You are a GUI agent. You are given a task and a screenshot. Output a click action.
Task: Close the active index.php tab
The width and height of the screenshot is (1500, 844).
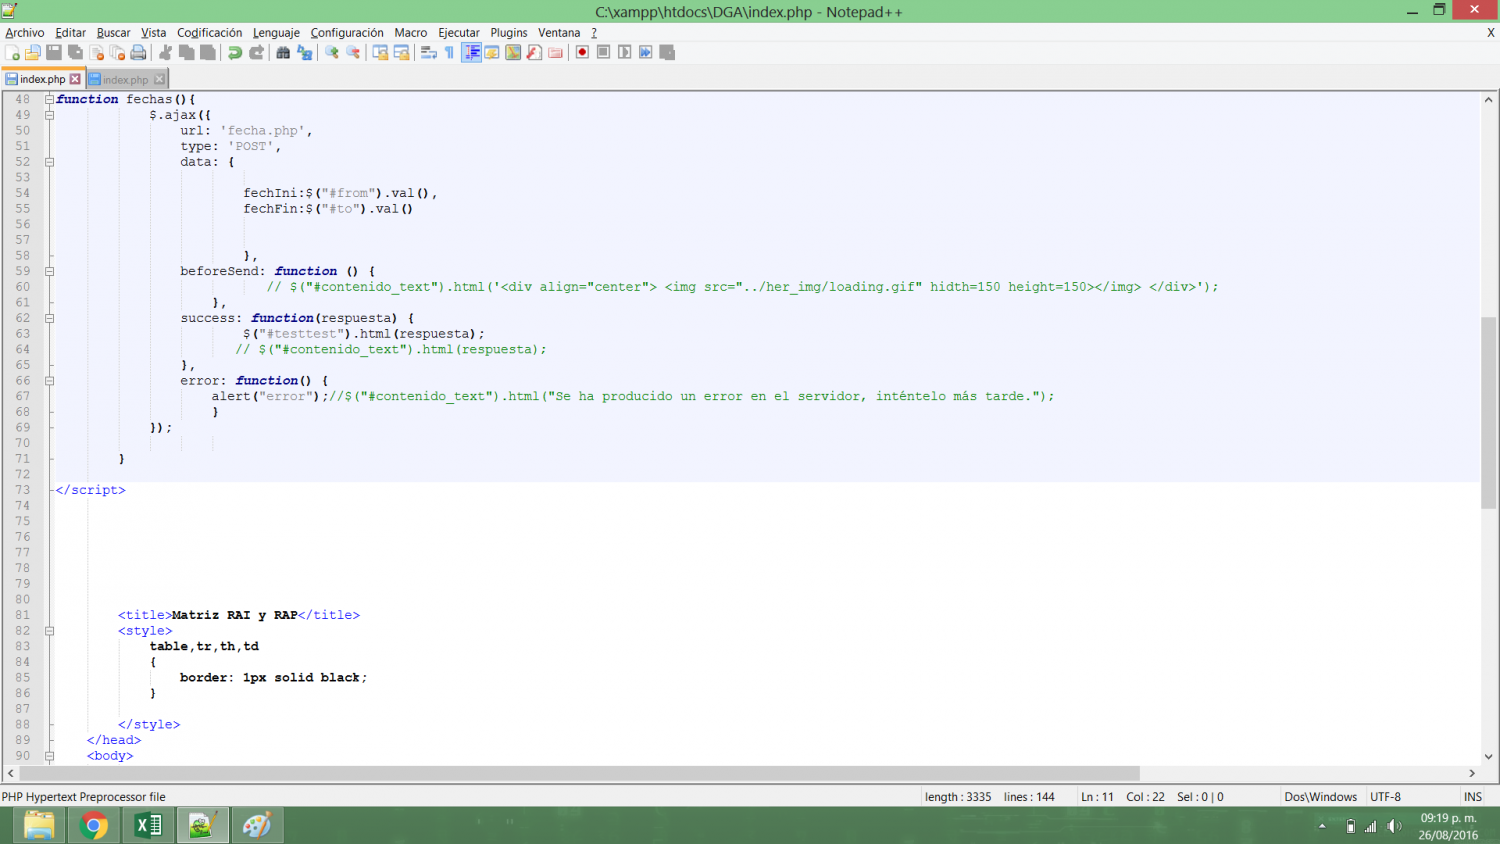(x=75, y=79)
